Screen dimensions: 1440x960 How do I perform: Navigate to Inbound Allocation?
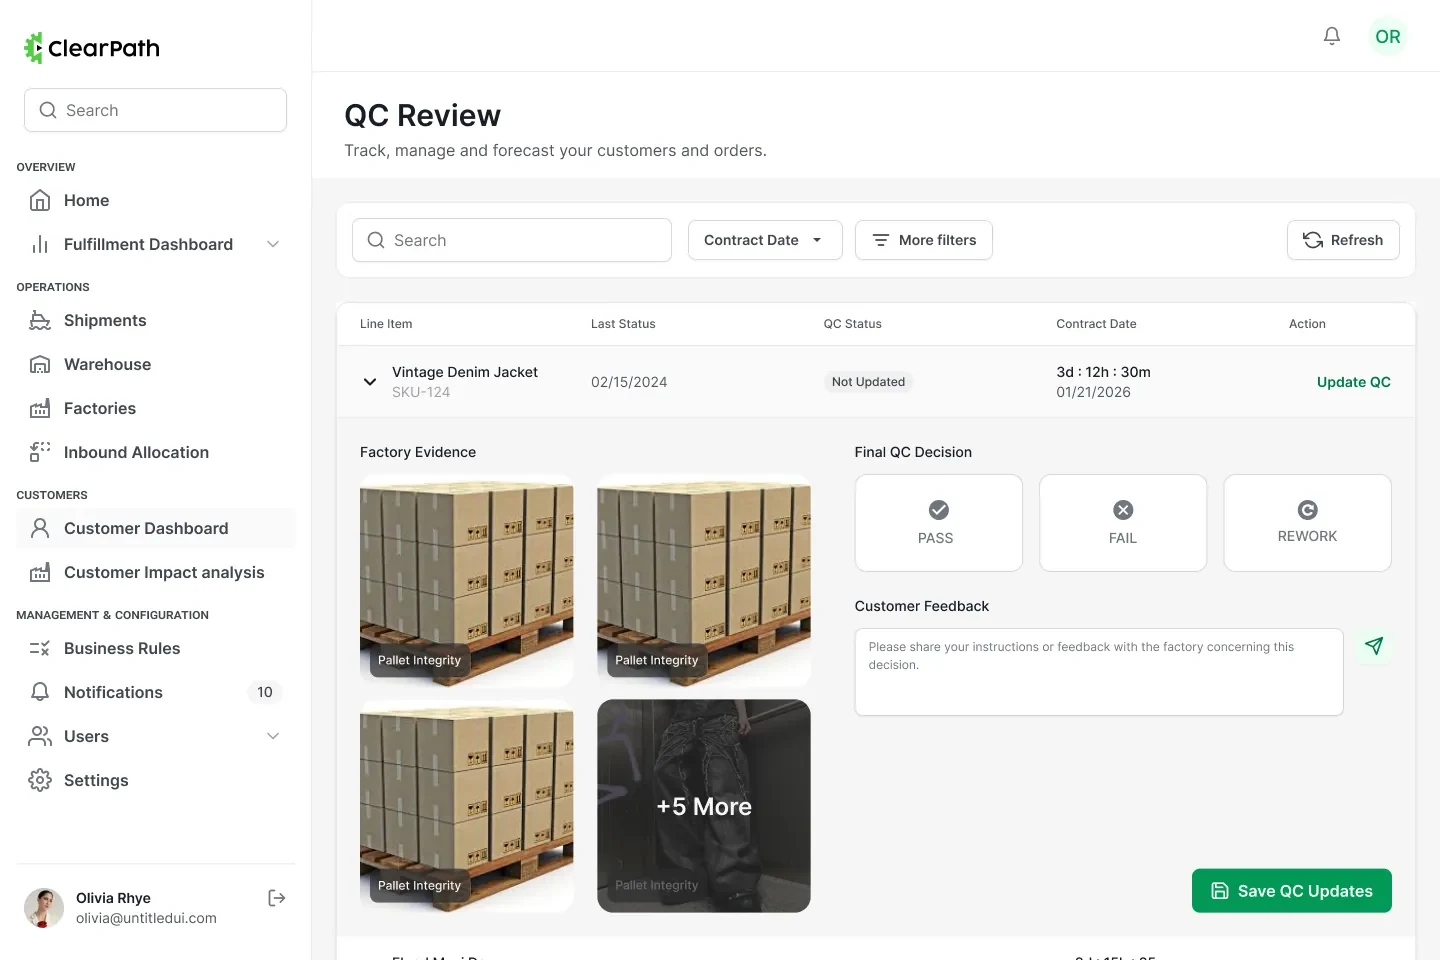click(156, 452)
